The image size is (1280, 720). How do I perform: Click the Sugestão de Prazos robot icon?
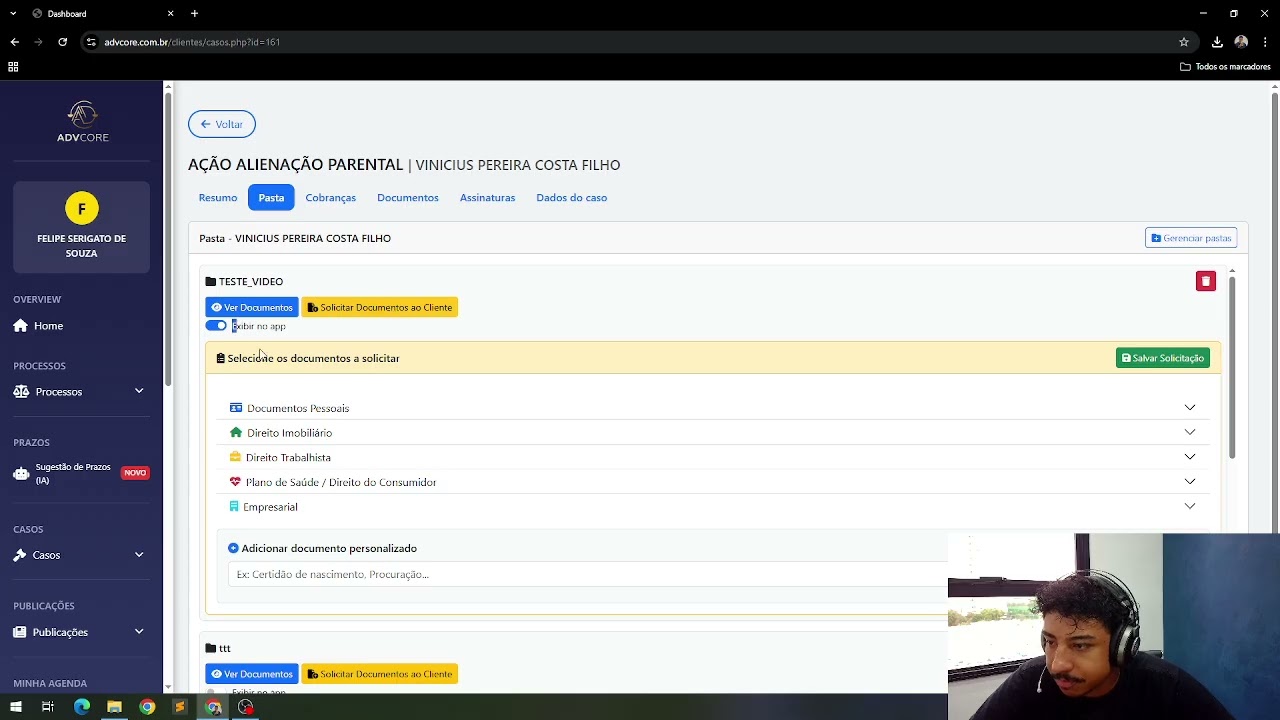(x=21, y=474)
